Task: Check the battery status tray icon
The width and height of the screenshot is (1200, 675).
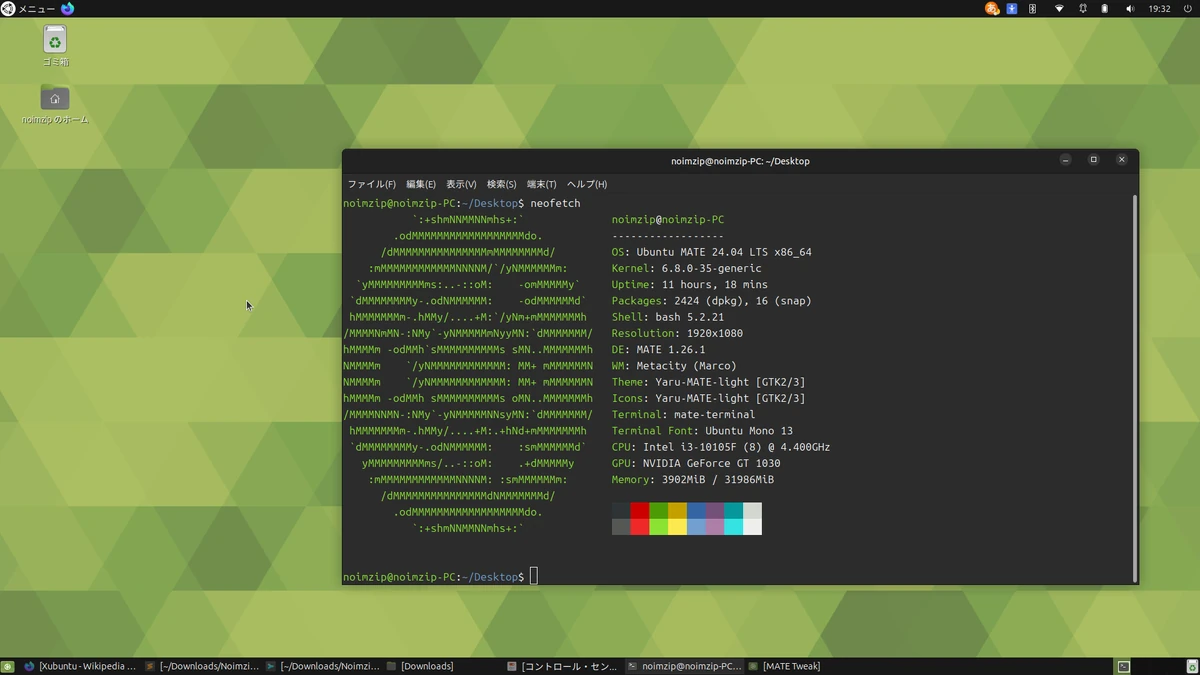Action: (1104, 8)
